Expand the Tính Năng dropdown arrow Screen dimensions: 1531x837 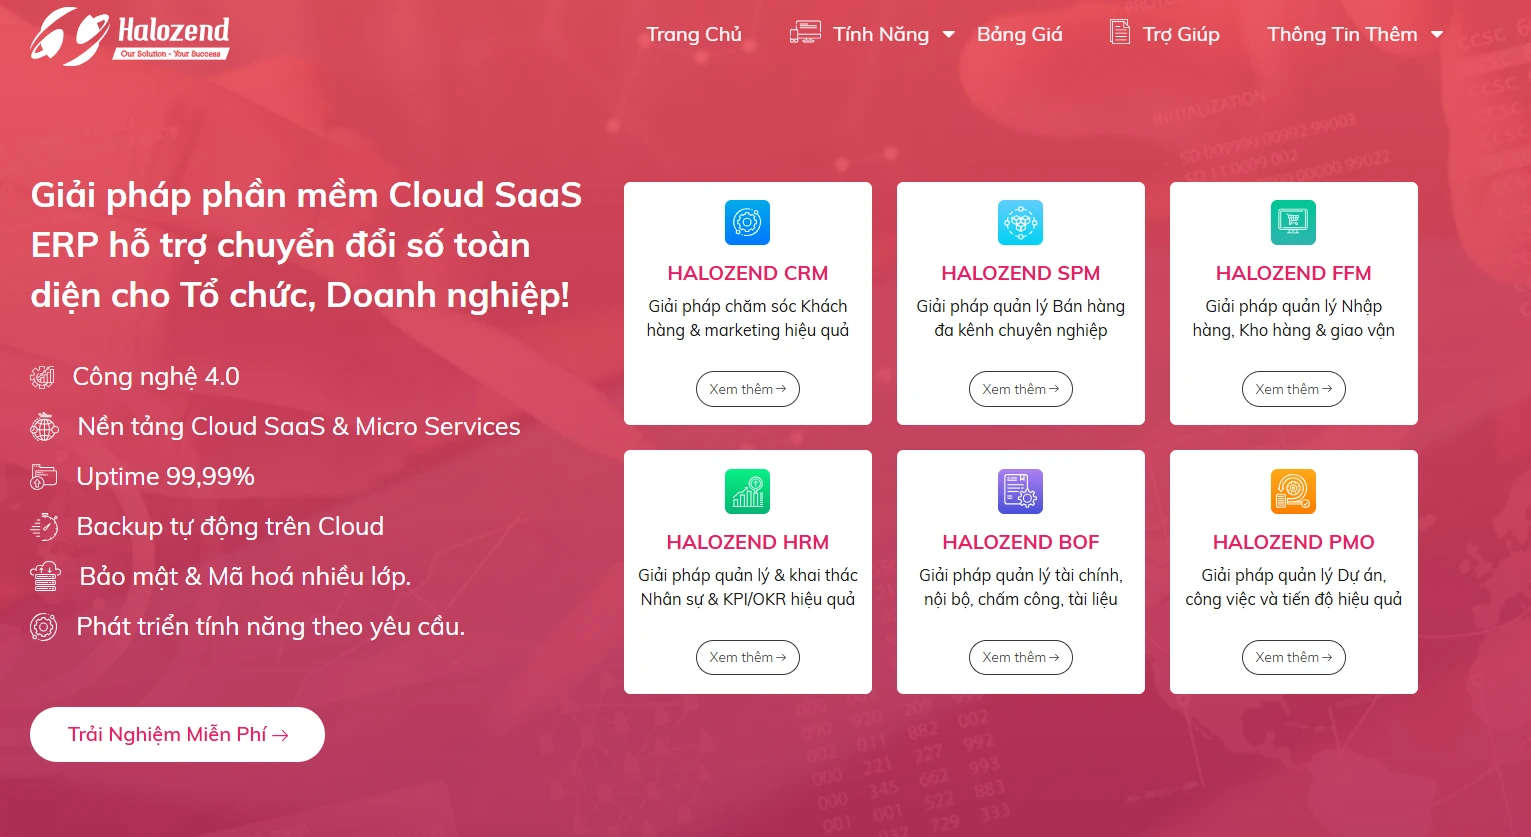[x=949, y=35]
